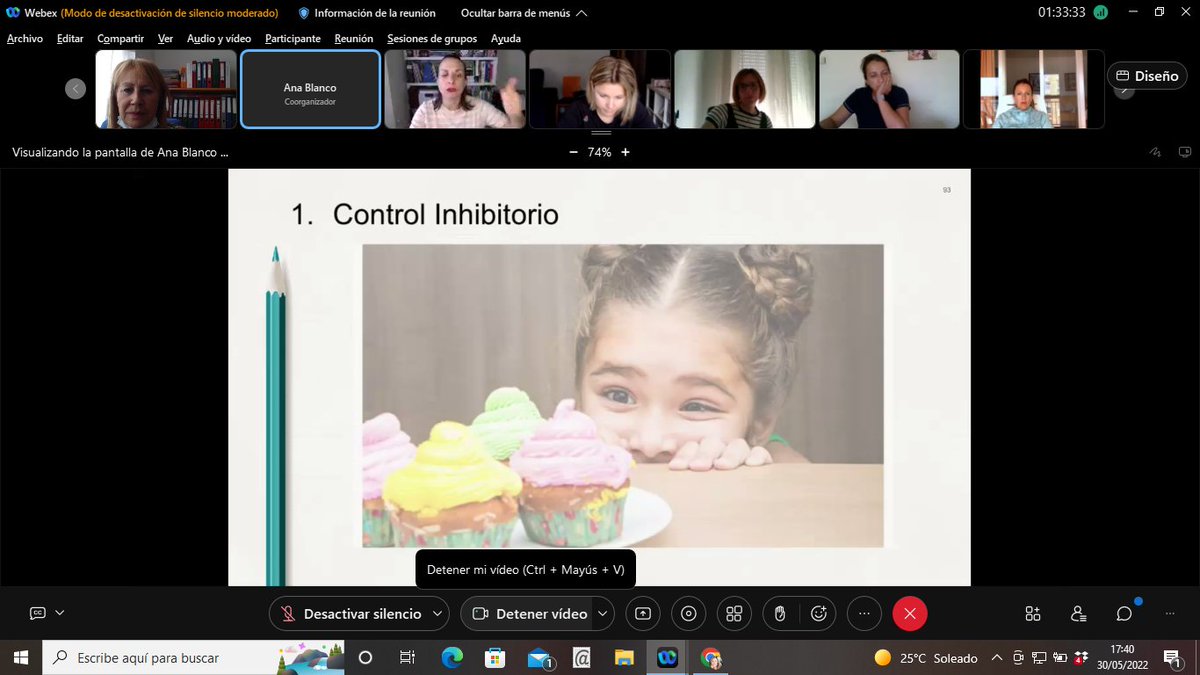Viewport: 1200px width, 675px height.
Task: Open the Diseño layout button
Action: (1146, 75)
